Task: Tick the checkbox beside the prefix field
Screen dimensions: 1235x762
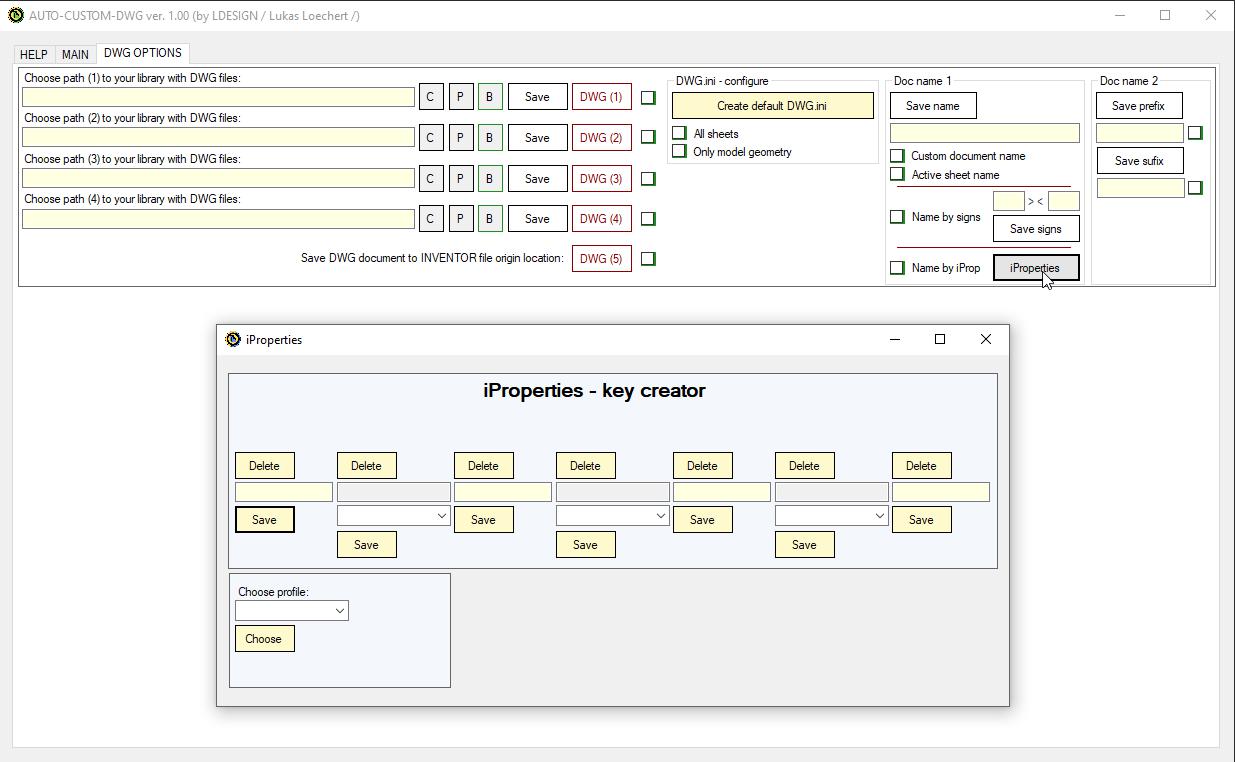Action: (x=1195, y=132)
